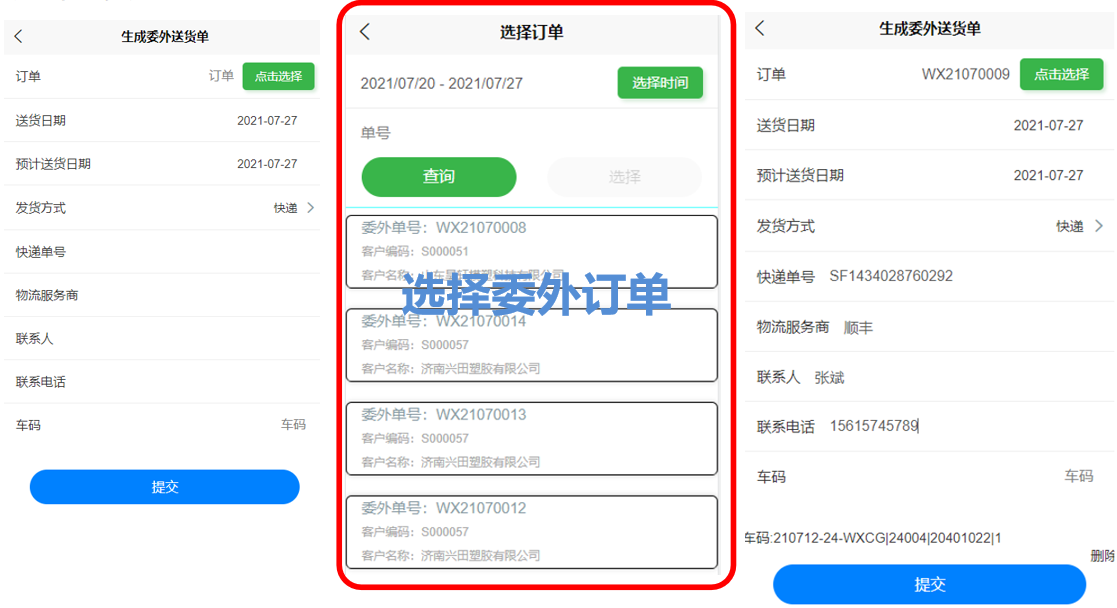Open the 选择时间 date picker
Image resolution: width=1117 pixels, height=608 pixels.
(660, 83)
